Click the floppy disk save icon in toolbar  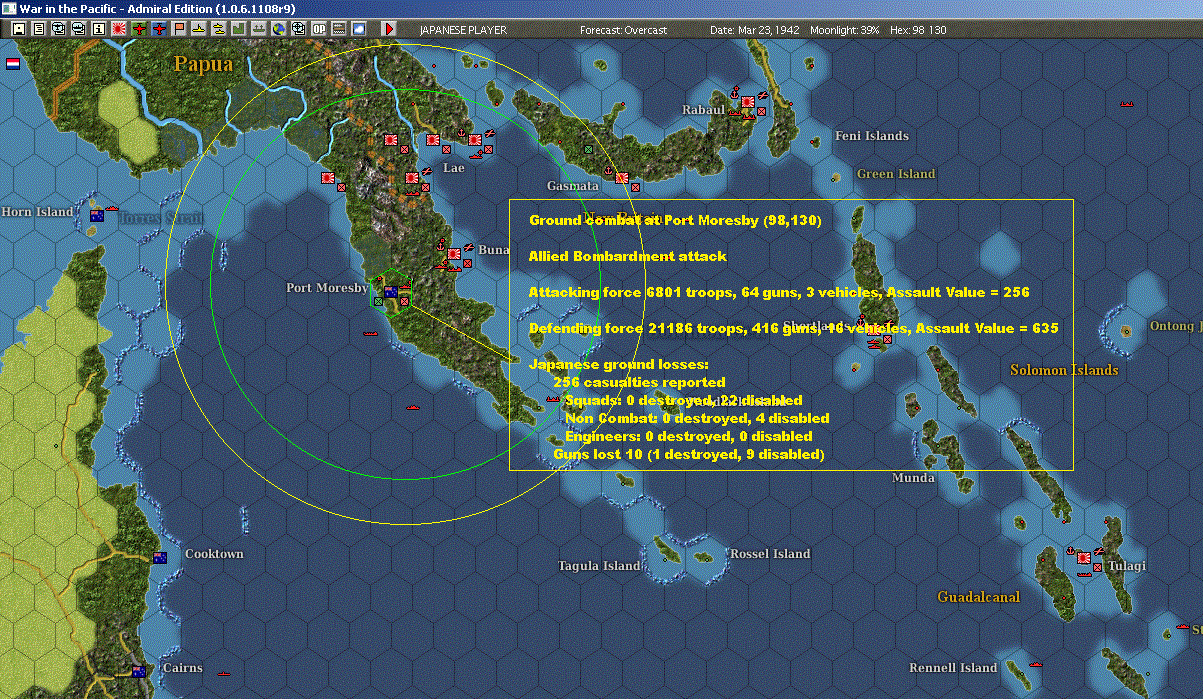pyautogui.click(x=18, y=29)
